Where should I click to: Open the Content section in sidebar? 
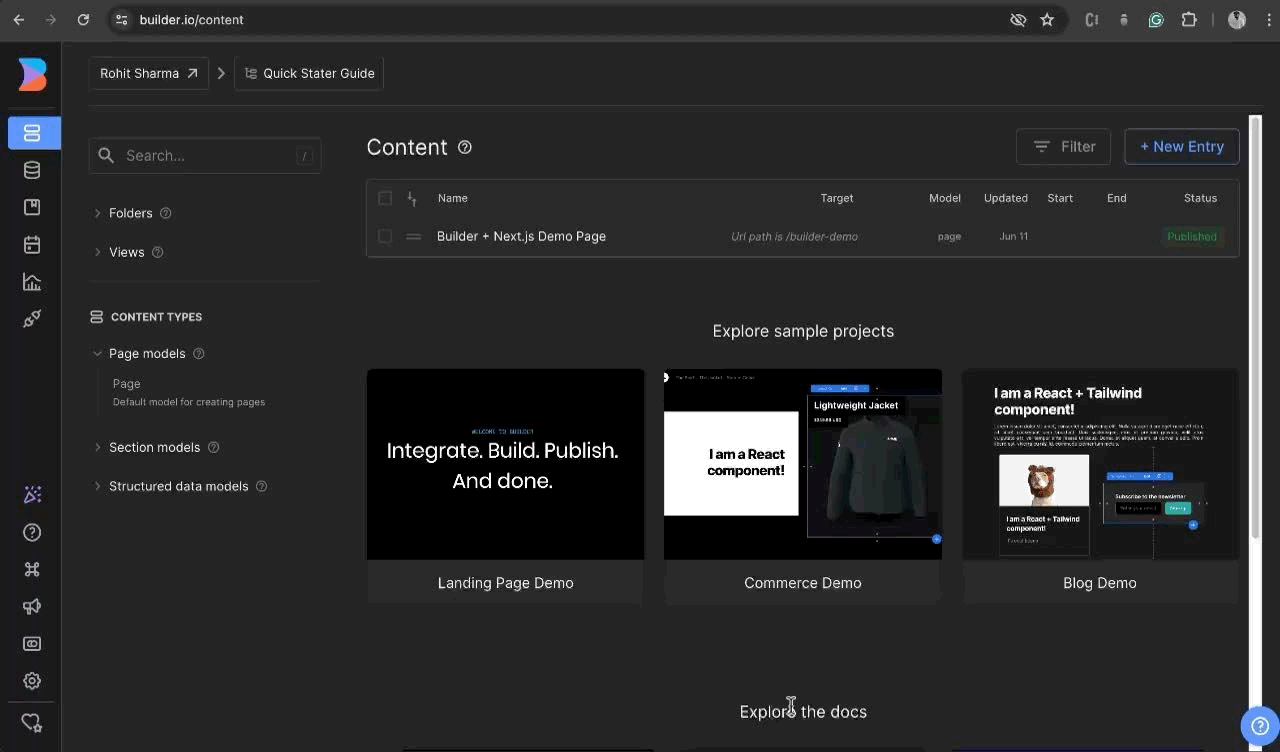(33, 133)
